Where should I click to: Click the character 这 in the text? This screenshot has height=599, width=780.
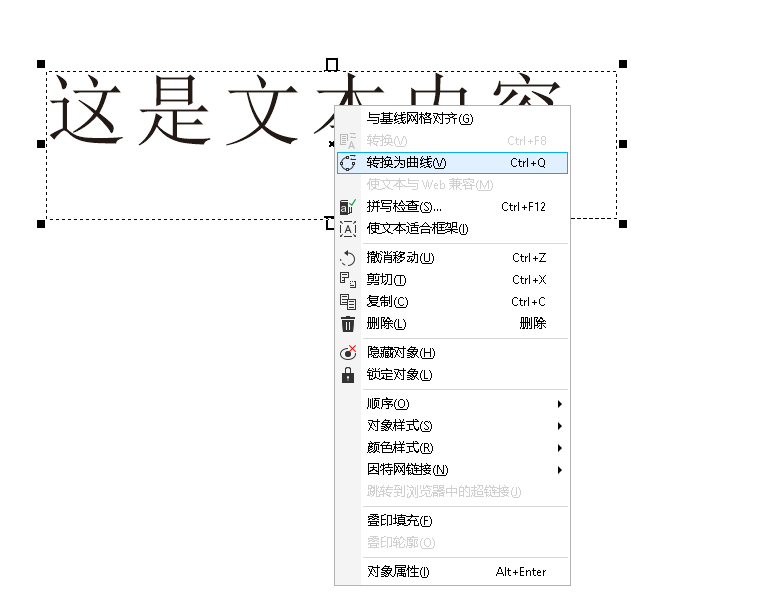[86, 108]
